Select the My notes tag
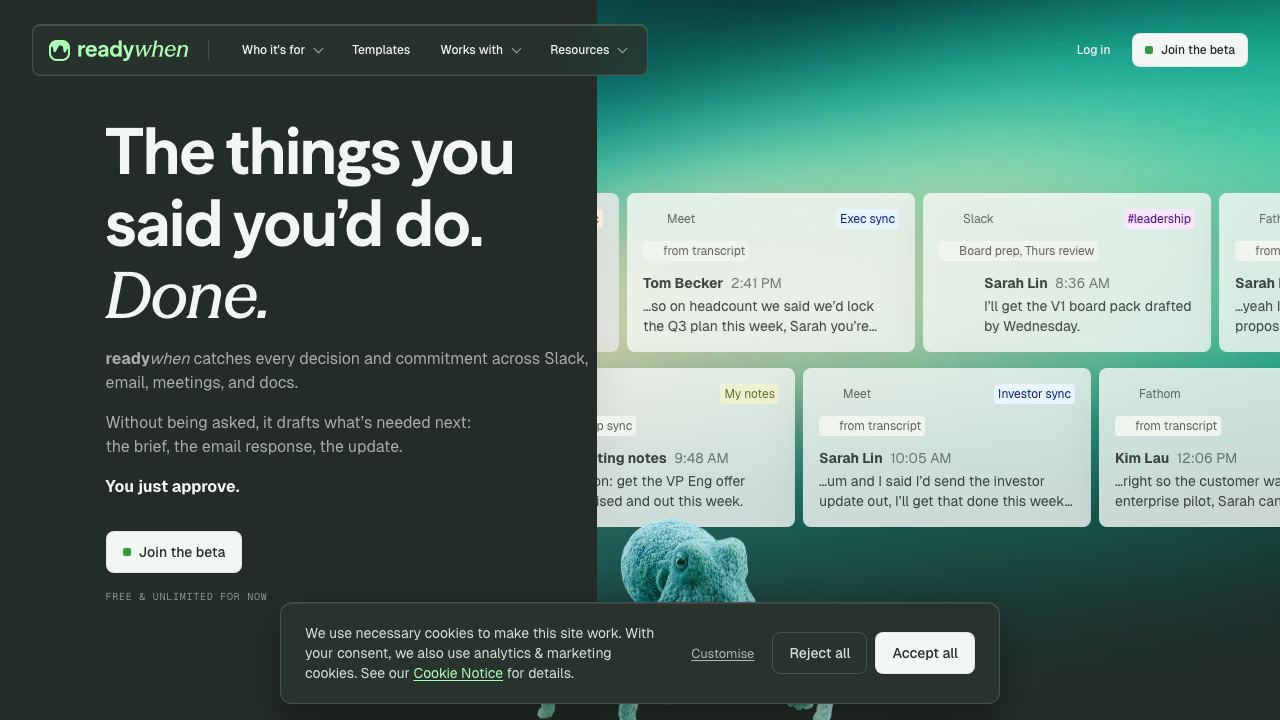The width and height of the screenshot is (1280, 720). (x=749, y=394)
